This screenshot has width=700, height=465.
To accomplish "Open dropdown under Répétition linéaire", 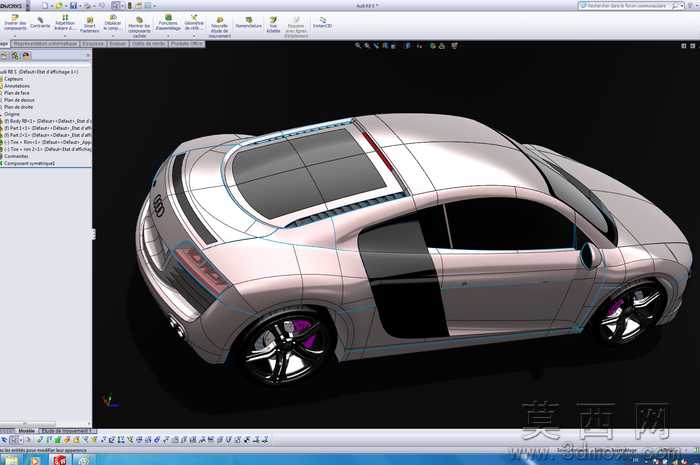I will point(65,35).
